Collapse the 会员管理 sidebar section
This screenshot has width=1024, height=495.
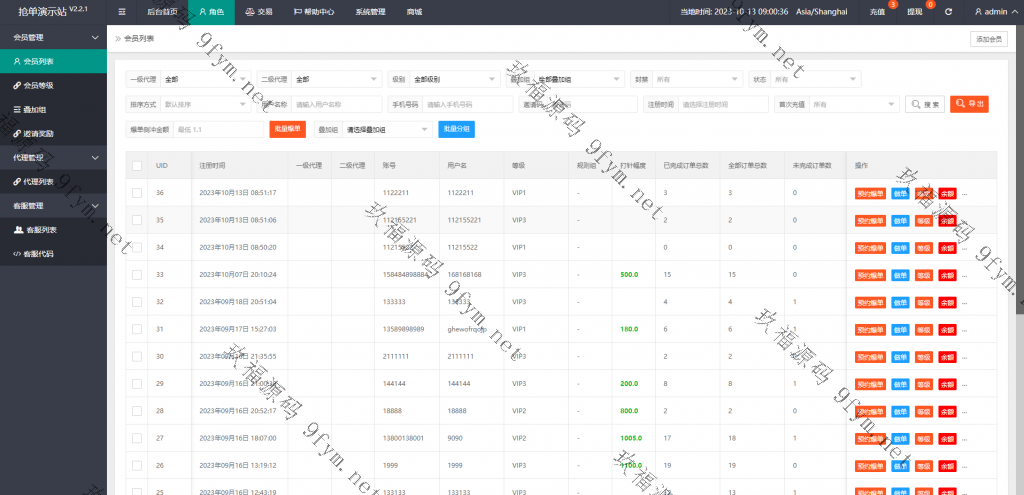tap(54, 37)
